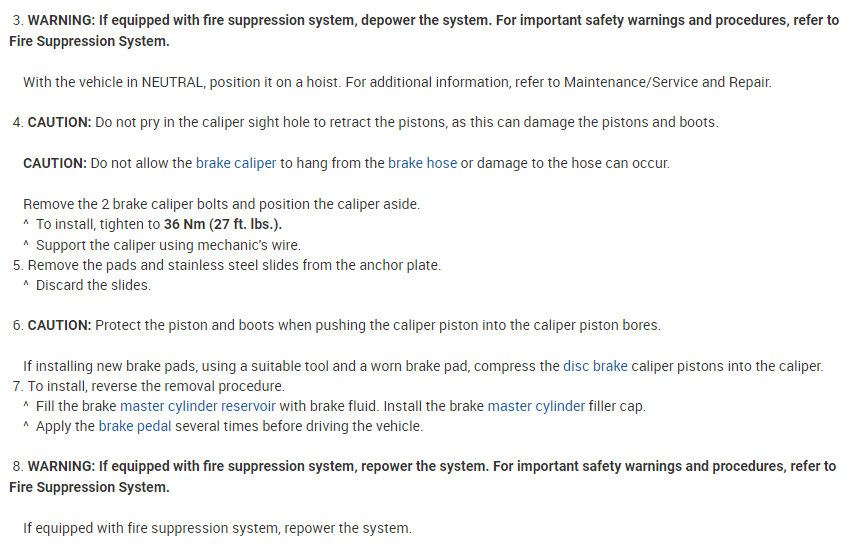Click the "Discard the slides." bullet
The height and width of the screenshot is (544, 865).
(93, 285)
